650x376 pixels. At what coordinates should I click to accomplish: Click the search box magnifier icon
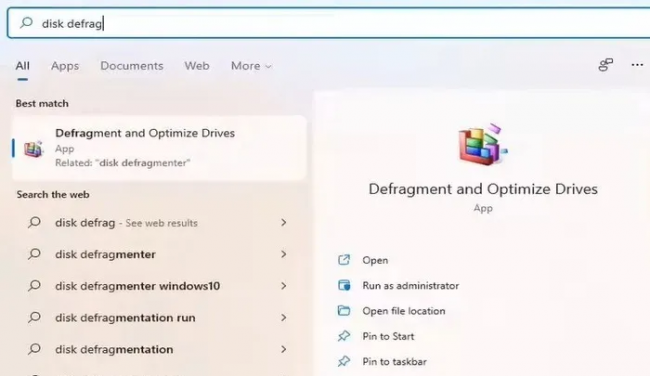click(27, 22)
